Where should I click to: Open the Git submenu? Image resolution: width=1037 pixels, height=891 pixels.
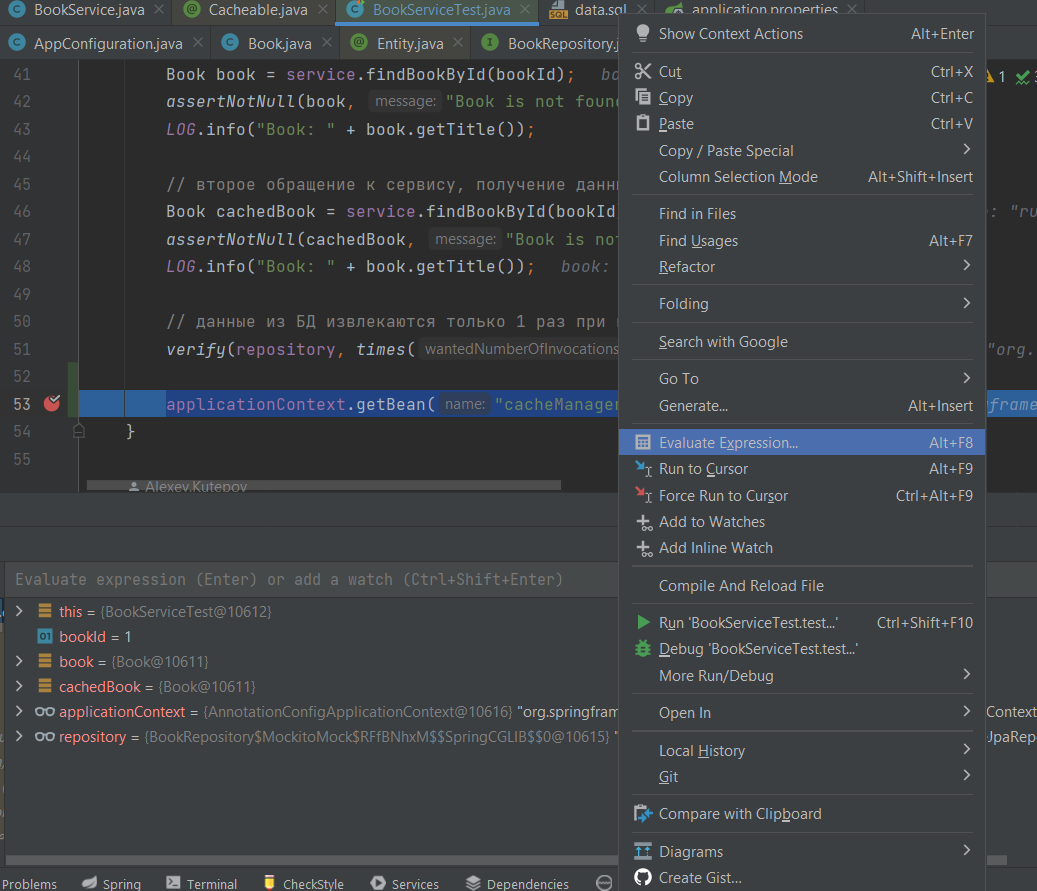(802, 777)
